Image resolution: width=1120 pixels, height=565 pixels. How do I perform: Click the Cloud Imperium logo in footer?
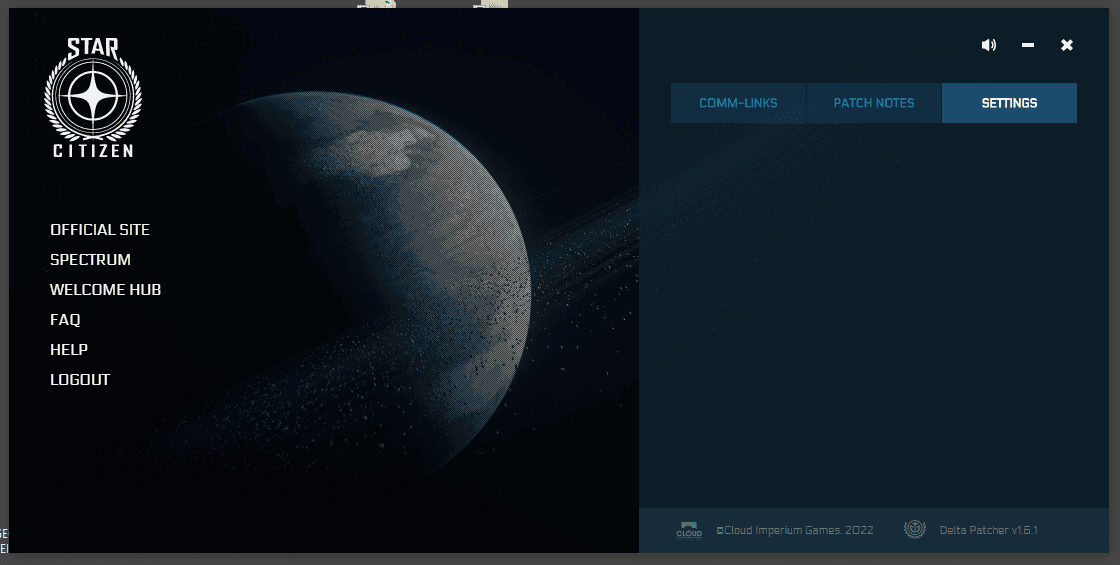click(689, 530)
